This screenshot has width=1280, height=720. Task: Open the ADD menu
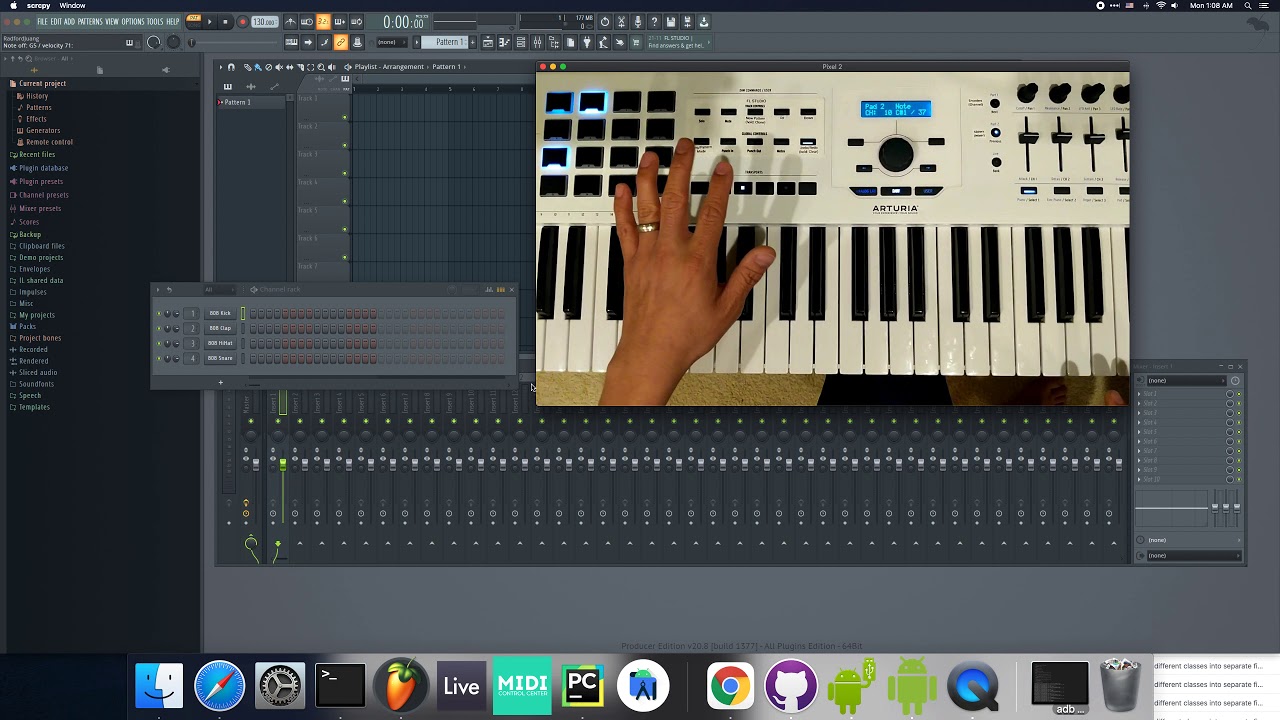69,21
